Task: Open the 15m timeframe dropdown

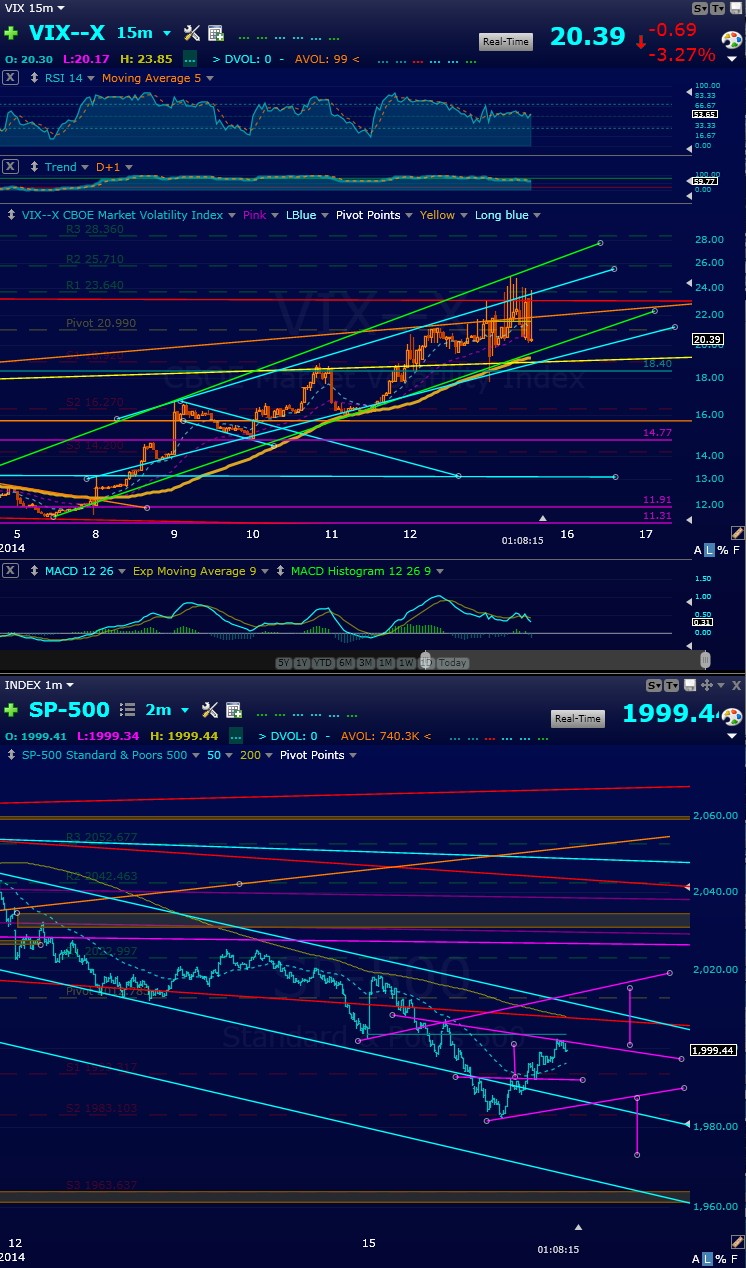Action: pos(166,34)
